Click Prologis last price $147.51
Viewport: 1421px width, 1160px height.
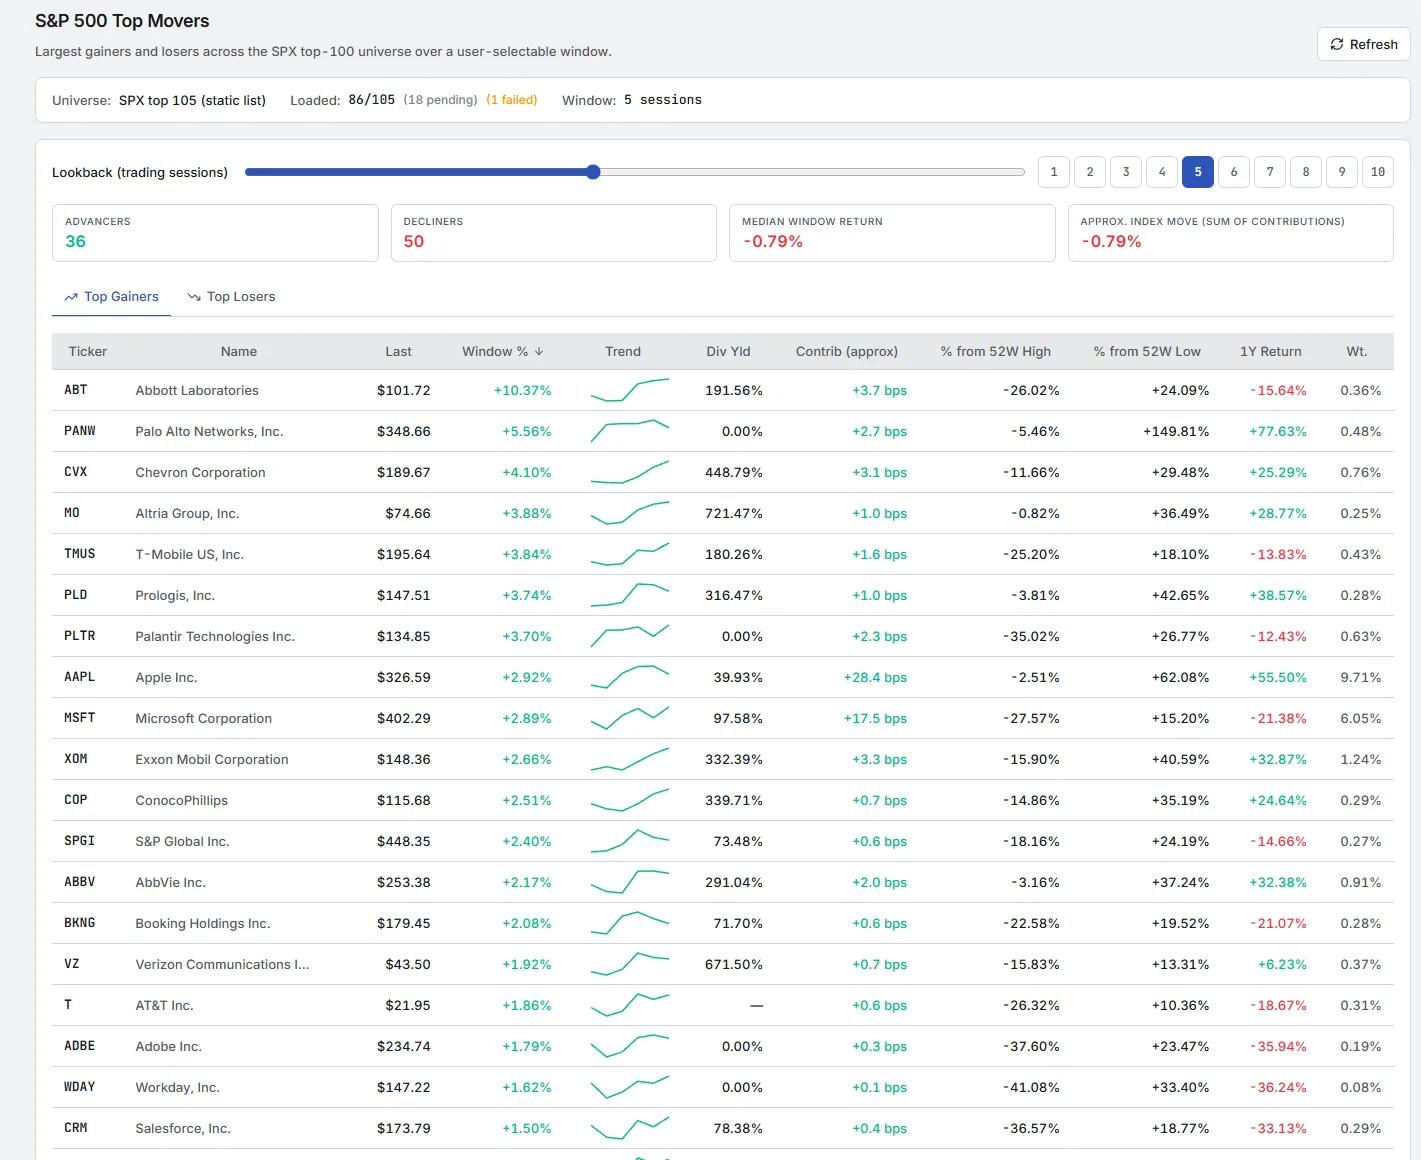pyautogui.click(x=403, y=595)
